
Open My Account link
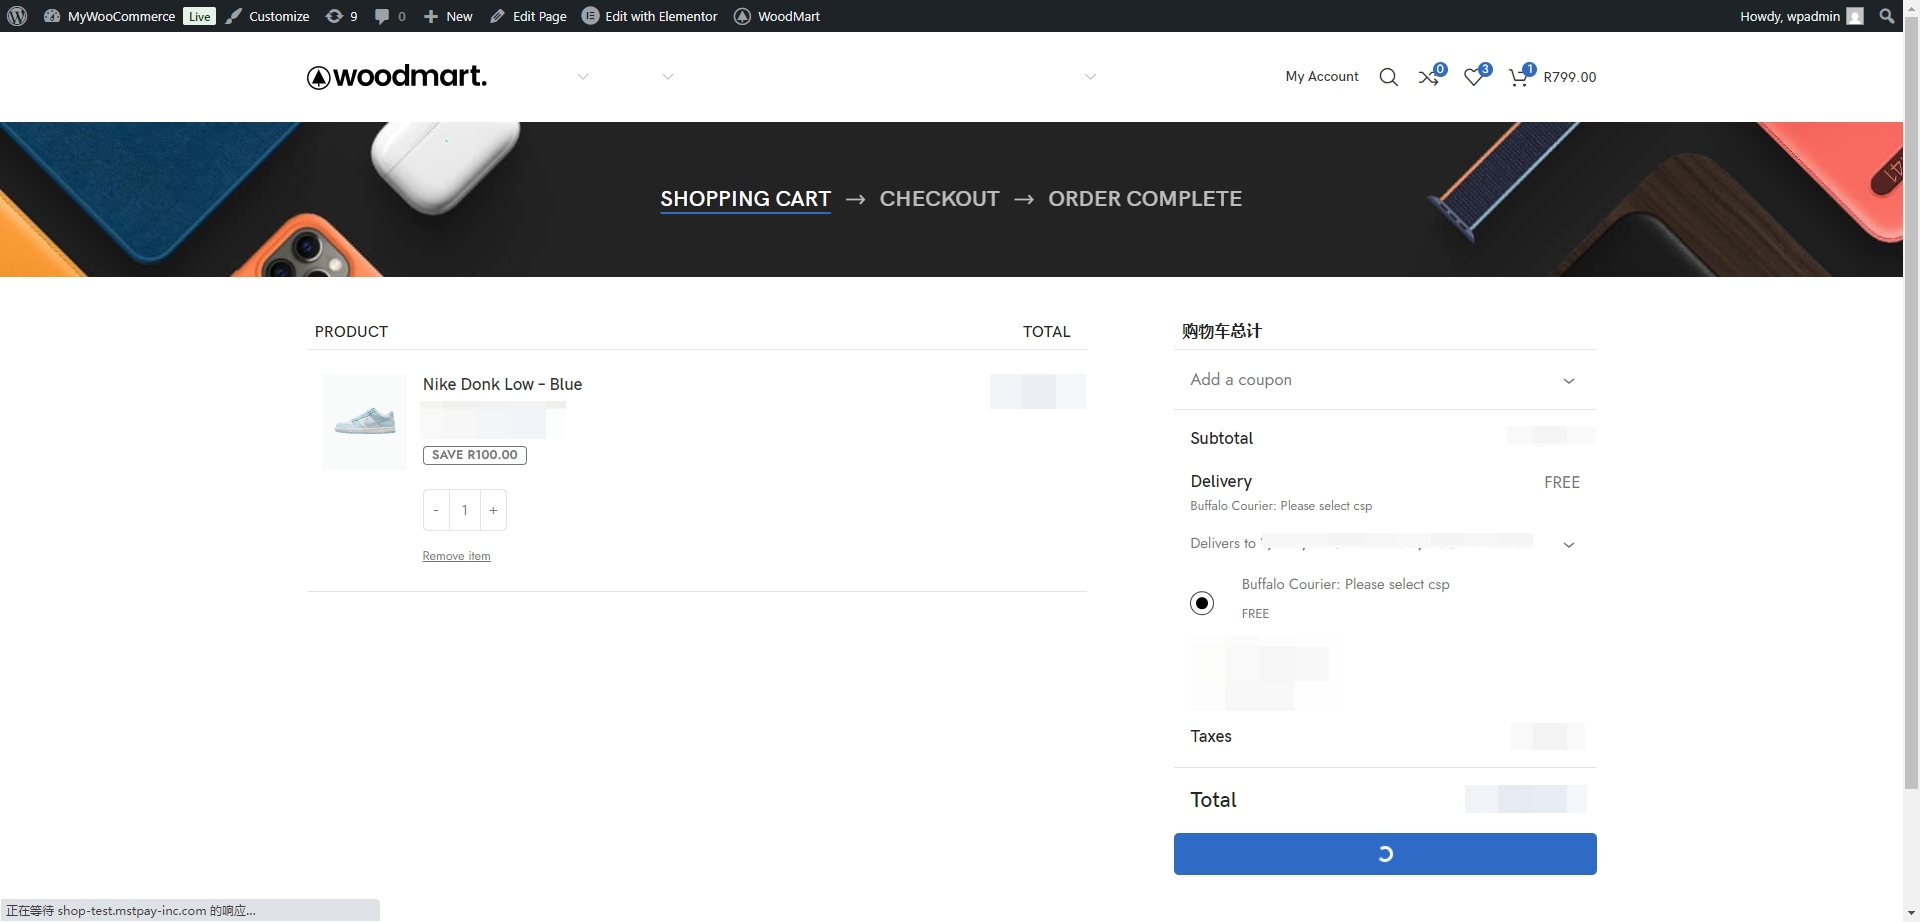click(1322, 76)
